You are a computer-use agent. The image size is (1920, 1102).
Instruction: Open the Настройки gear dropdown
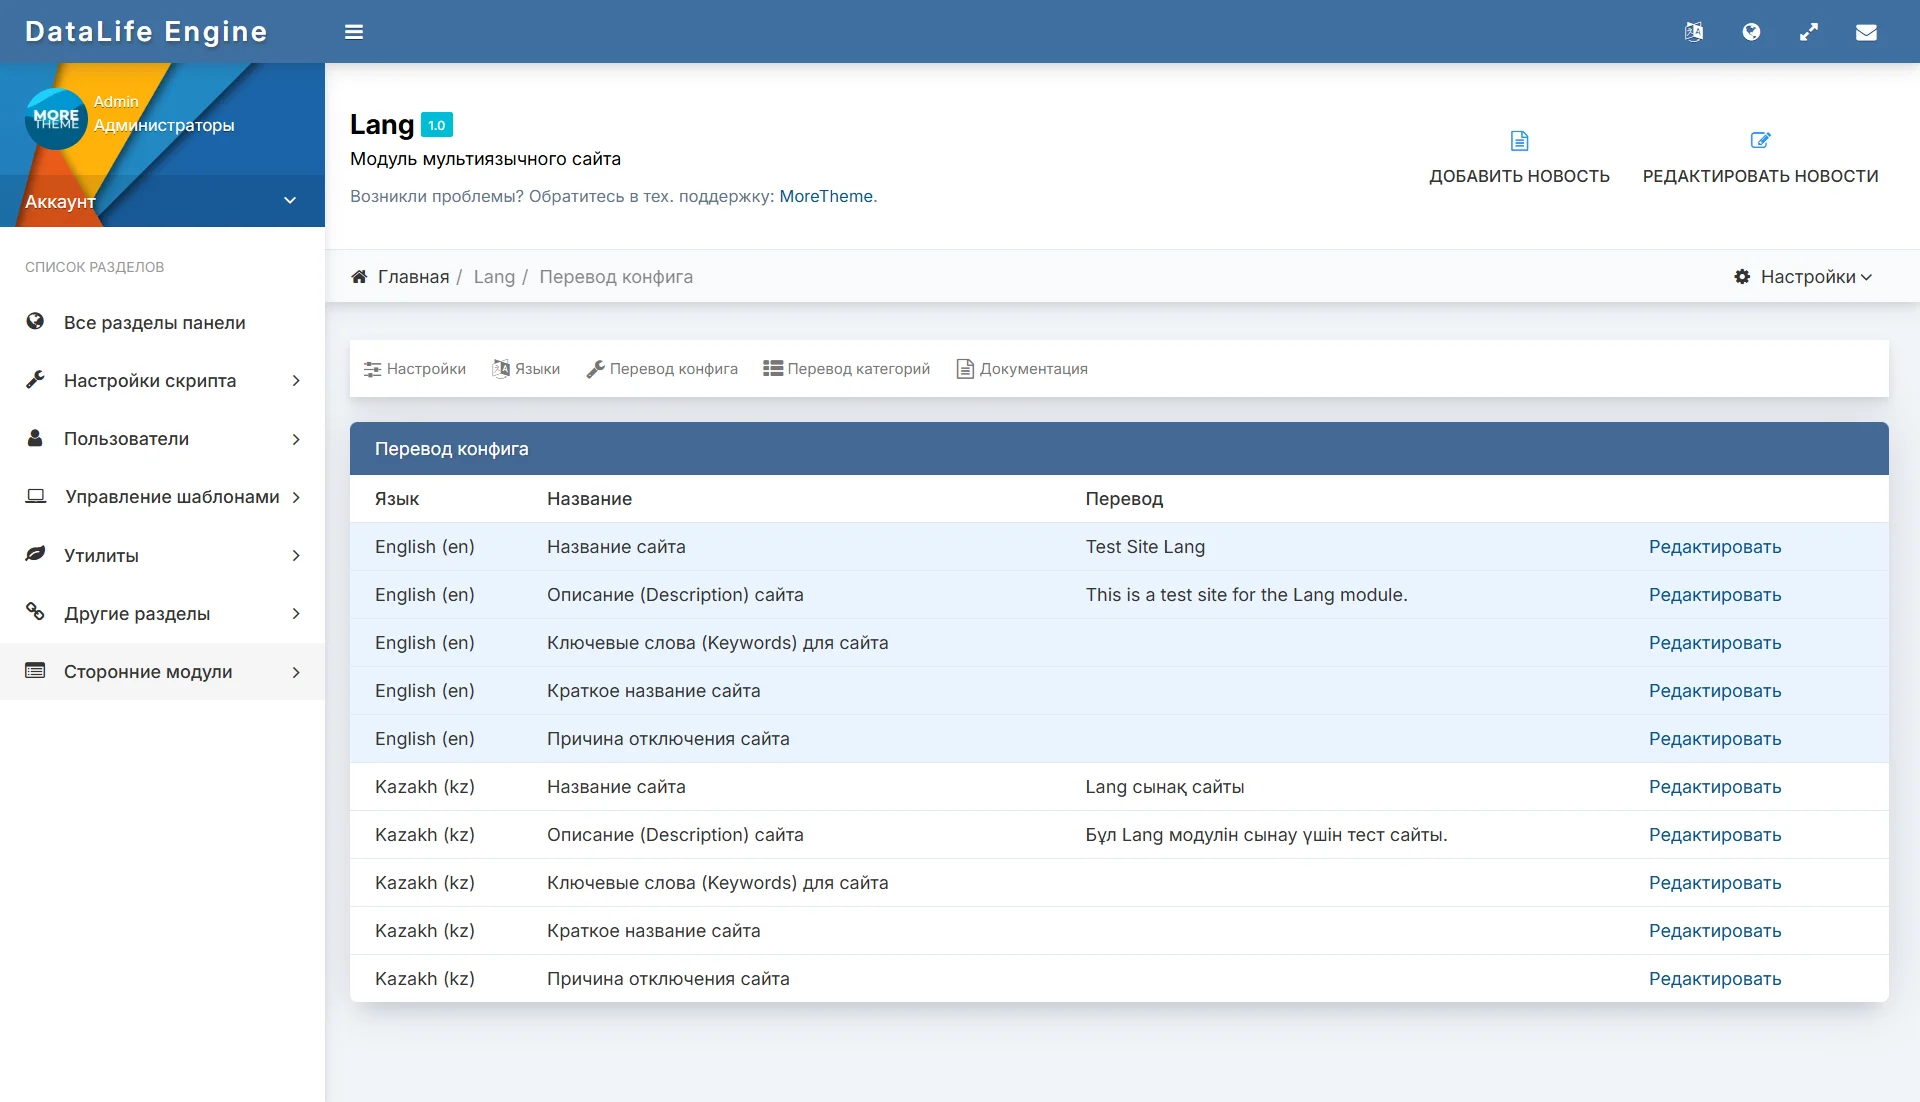(1803, 277)
